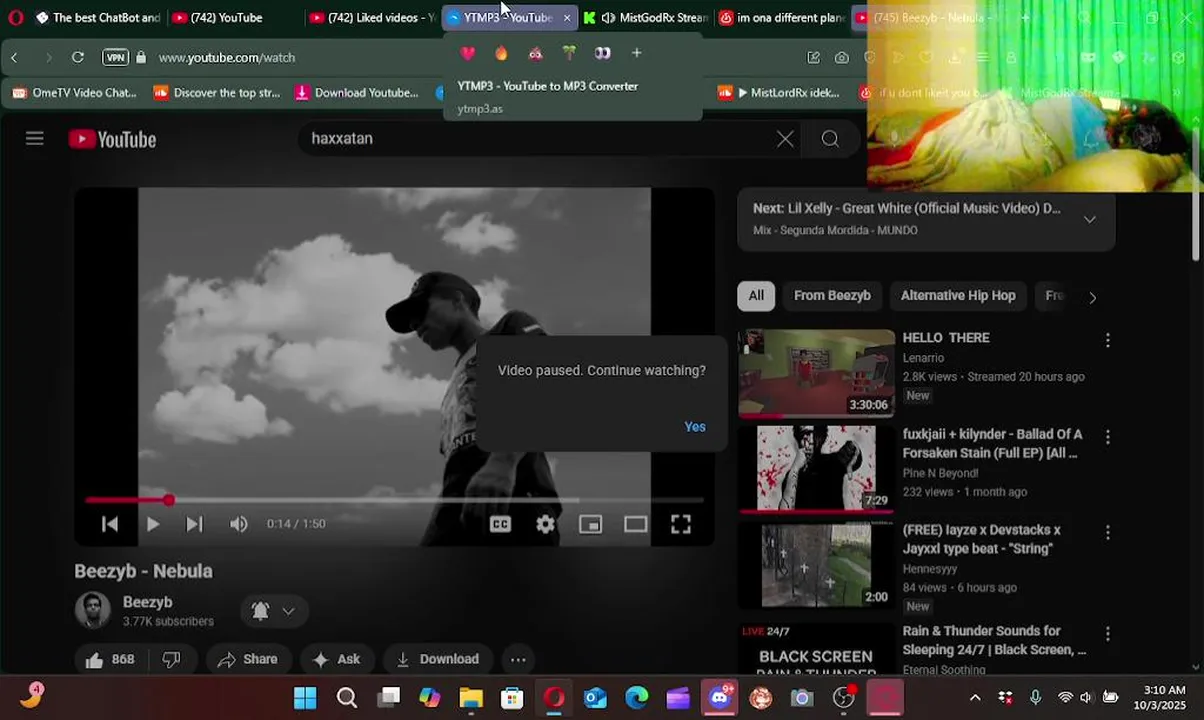Open options for fuxkjaii + kilynder video

1107,437
